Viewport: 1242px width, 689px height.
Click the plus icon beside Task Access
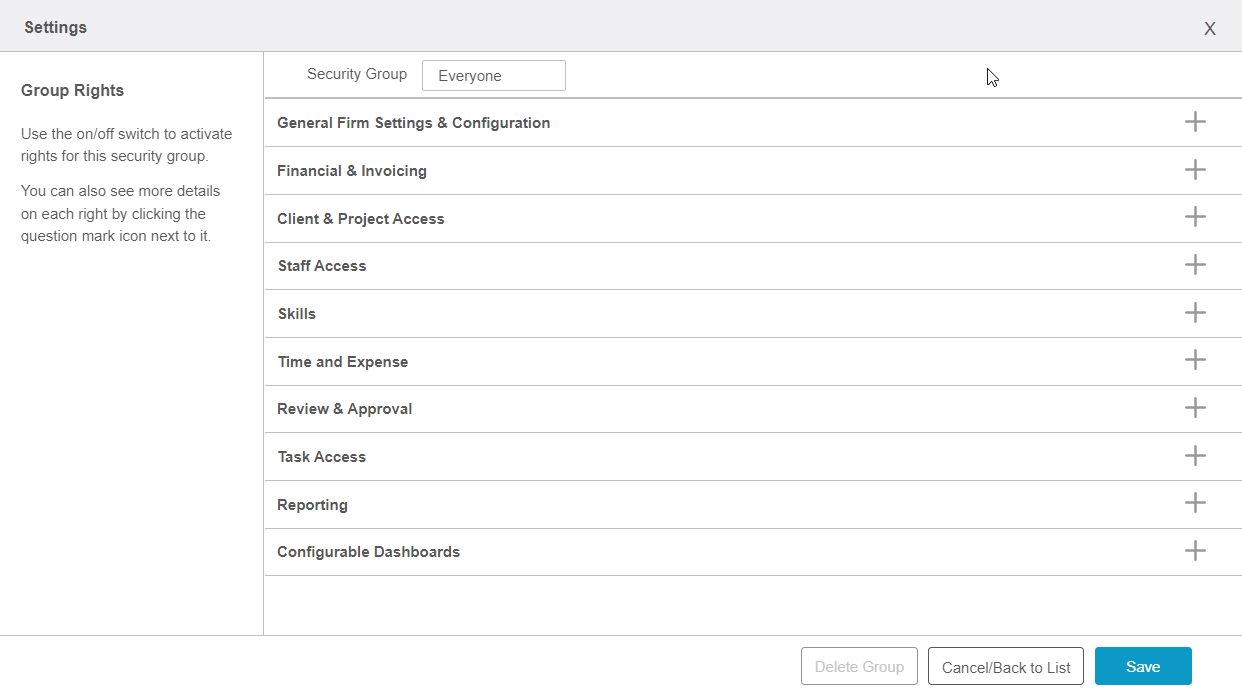pos(1195,456)
